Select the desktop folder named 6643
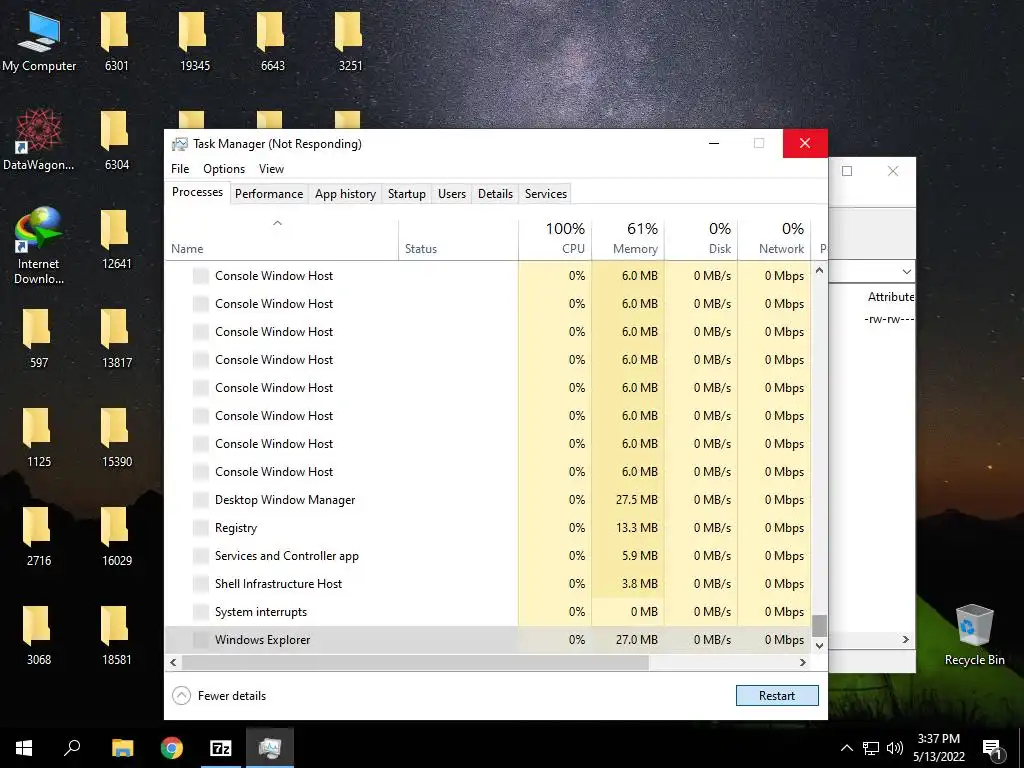The height and width of the screenshot is (768, 1024). pos(272,40)
